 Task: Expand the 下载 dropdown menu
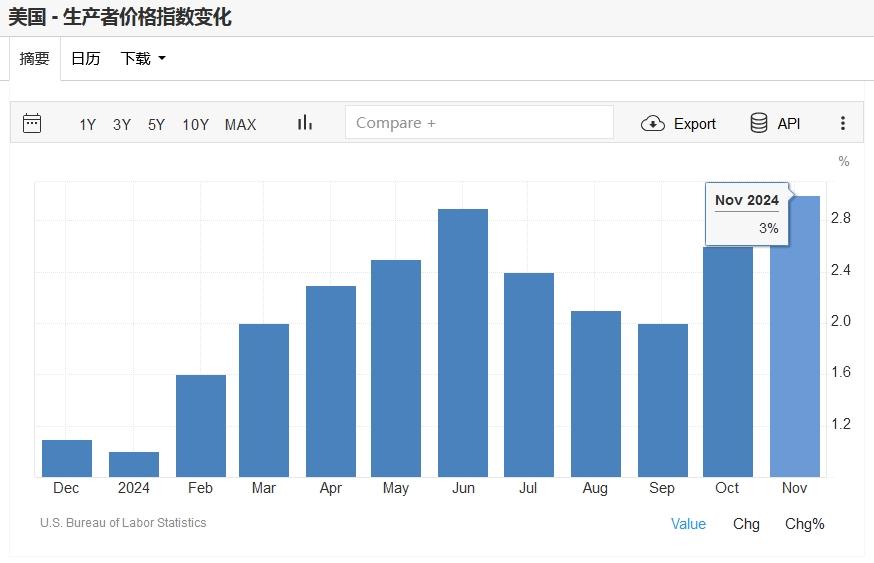[x=143, y=59]
